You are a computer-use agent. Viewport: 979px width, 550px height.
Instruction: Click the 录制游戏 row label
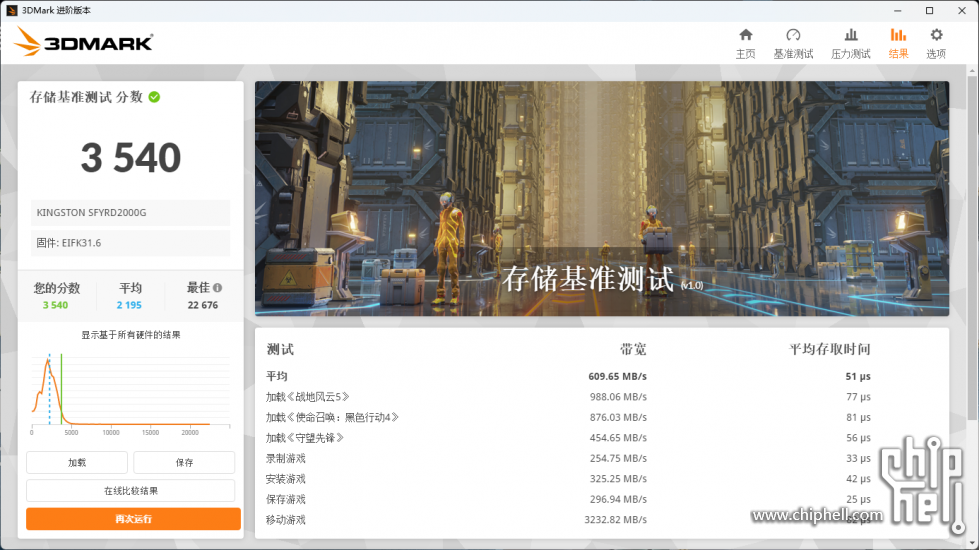coord(286,458)
